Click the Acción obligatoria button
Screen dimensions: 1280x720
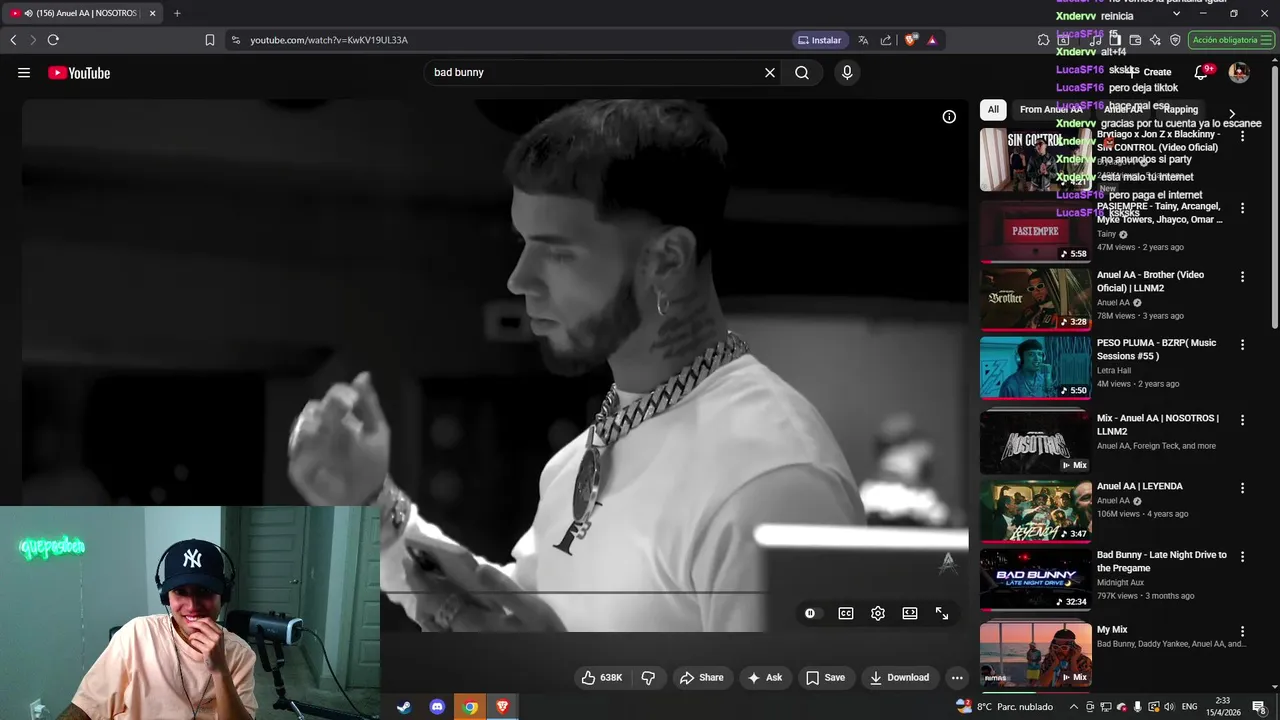(1231, 40)
